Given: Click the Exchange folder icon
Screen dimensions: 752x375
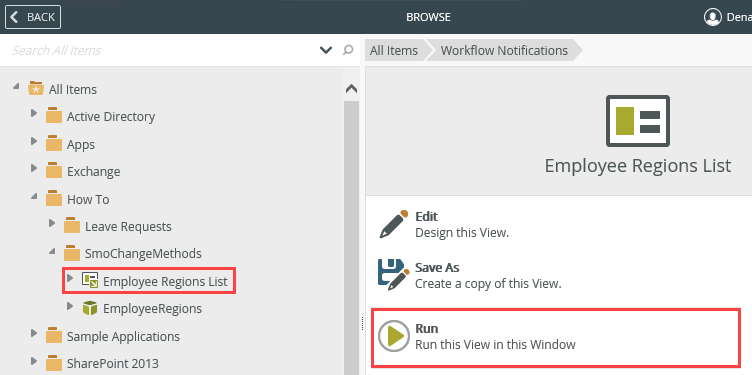Looking at the screenshot, I should [54, 171].
